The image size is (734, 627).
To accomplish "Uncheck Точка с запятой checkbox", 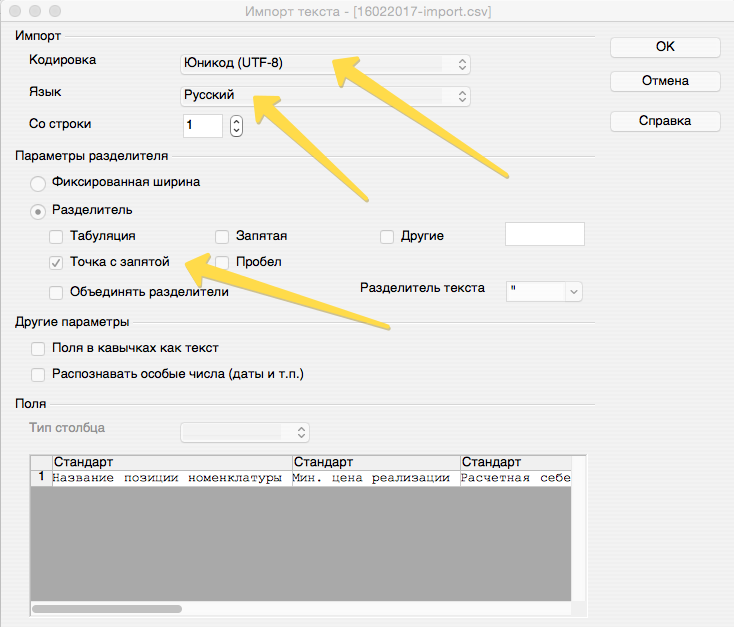I will pos(56,263).
